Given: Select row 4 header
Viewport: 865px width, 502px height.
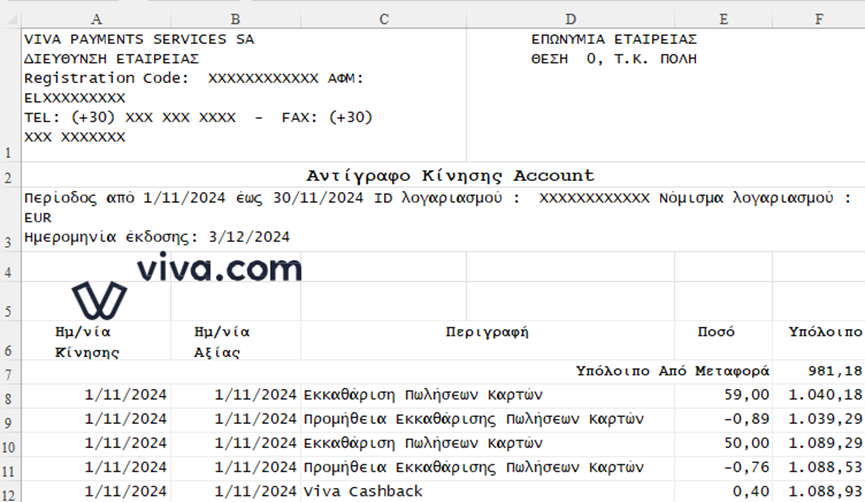Looking at the screenshot, I should [10, 267].
